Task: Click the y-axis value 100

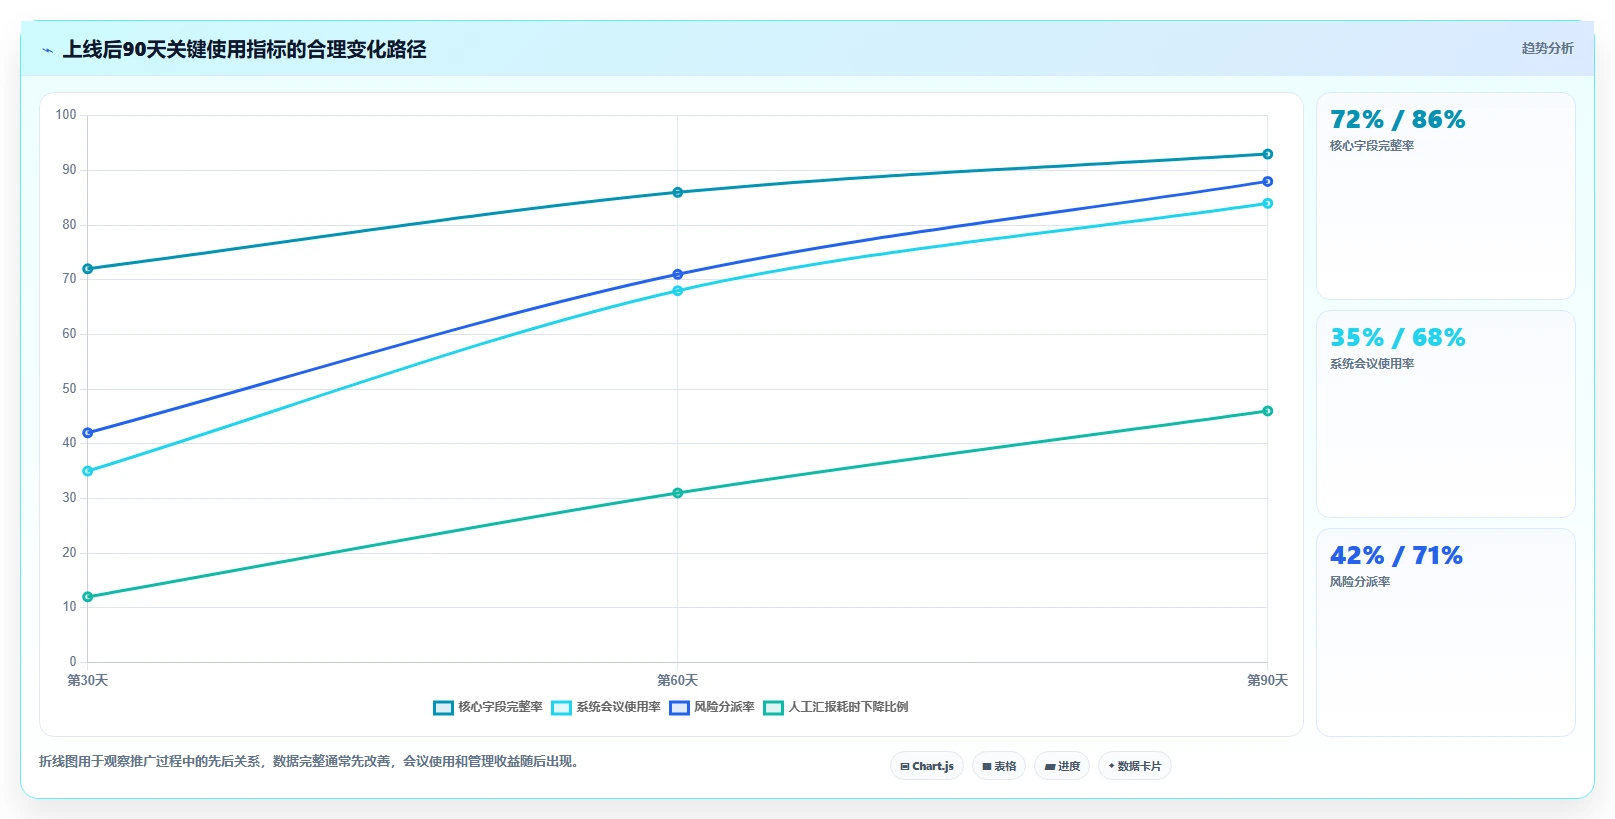Action: tap(66, 115)
